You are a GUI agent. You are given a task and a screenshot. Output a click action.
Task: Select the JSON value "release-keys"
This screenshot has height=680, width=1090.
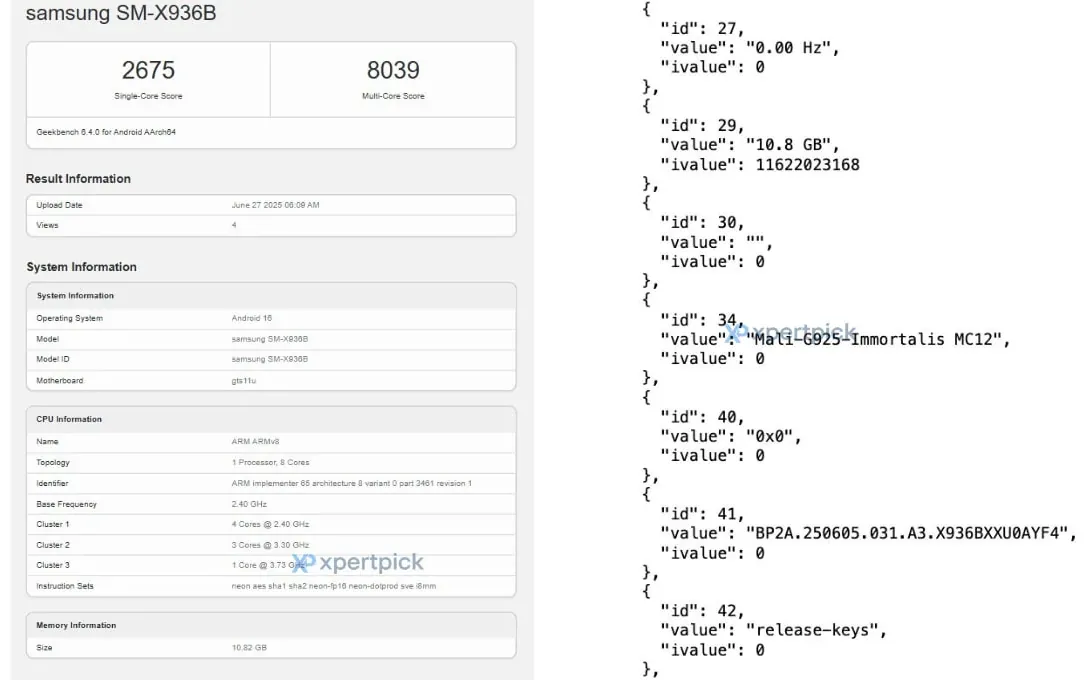[812, 631]
